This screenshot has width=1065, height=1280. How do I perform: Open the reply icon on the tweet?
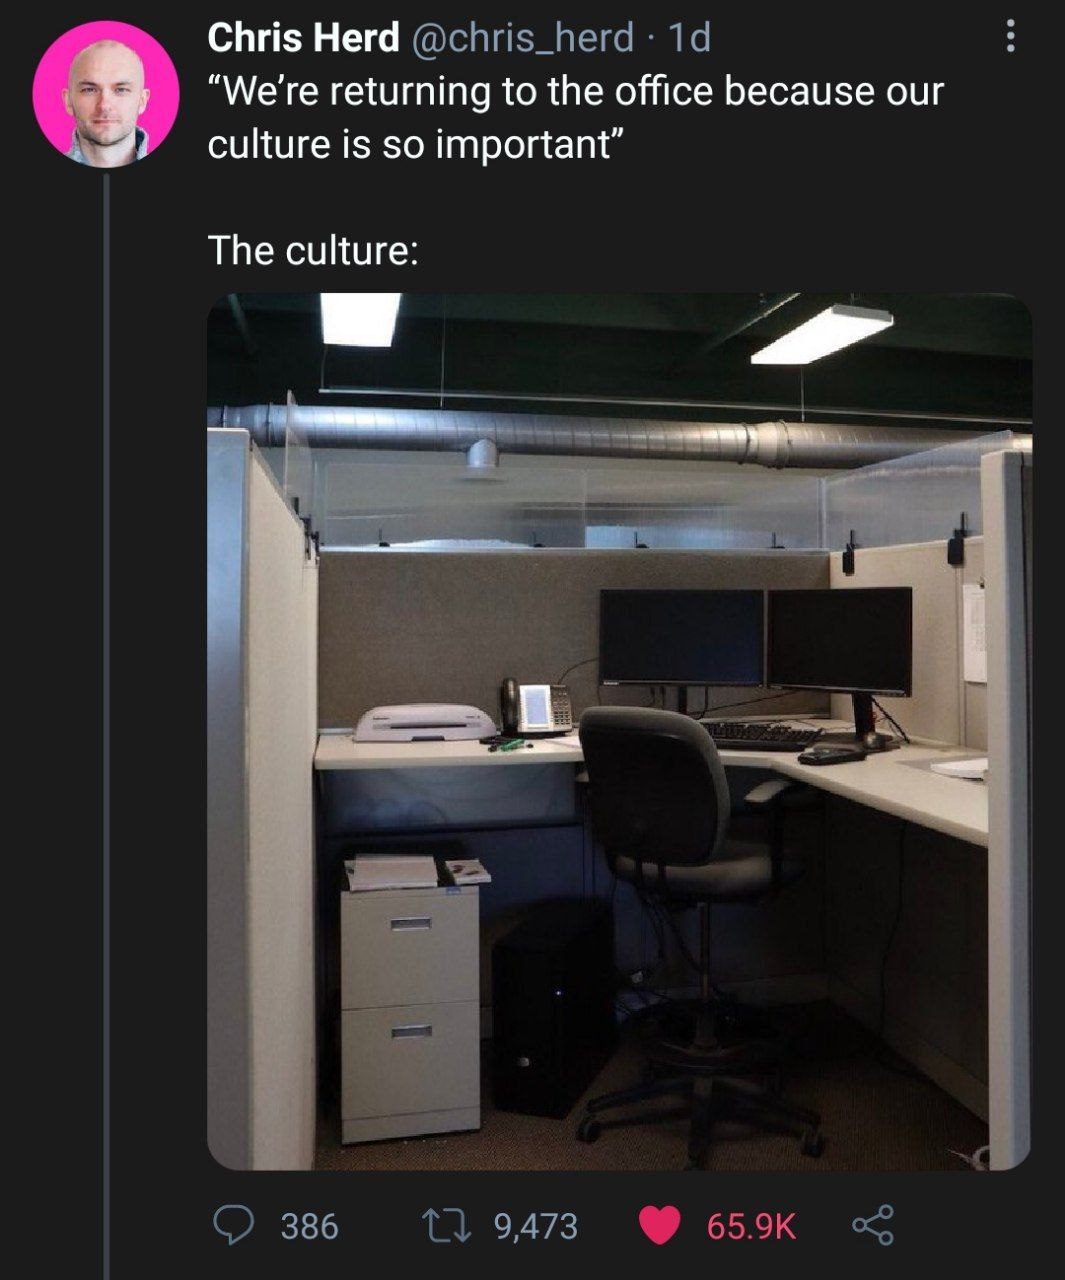(234, 1225)
